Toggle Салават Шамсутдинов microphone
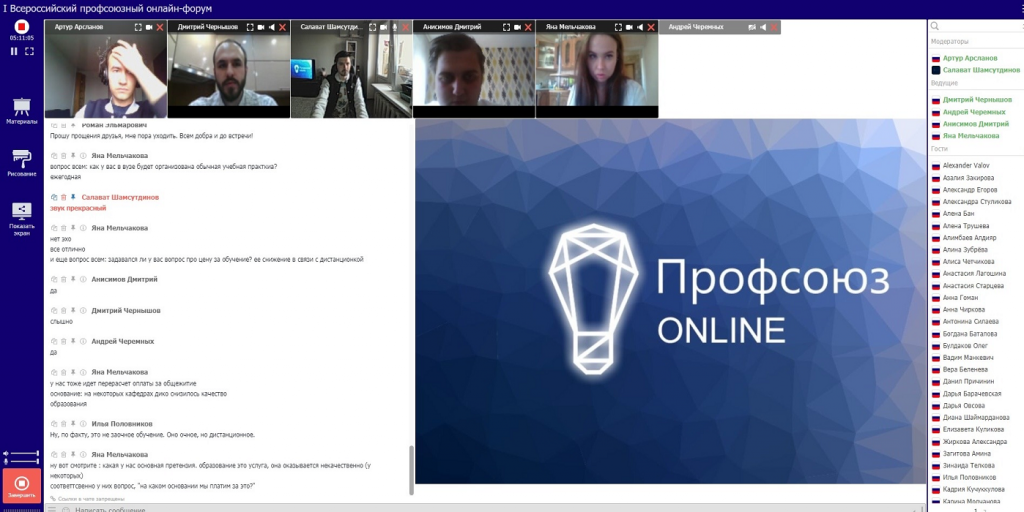Screen dimensions: 1024x512 (x=394, y=27)
